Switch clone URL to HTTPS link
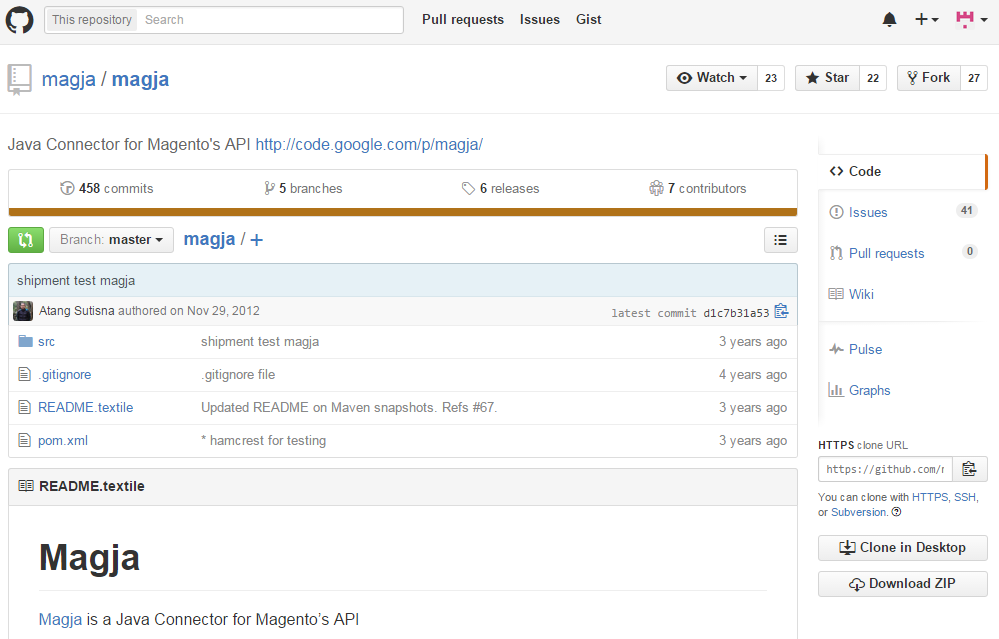The height and width of the screenshot is (639, 999). coord(930,497)
